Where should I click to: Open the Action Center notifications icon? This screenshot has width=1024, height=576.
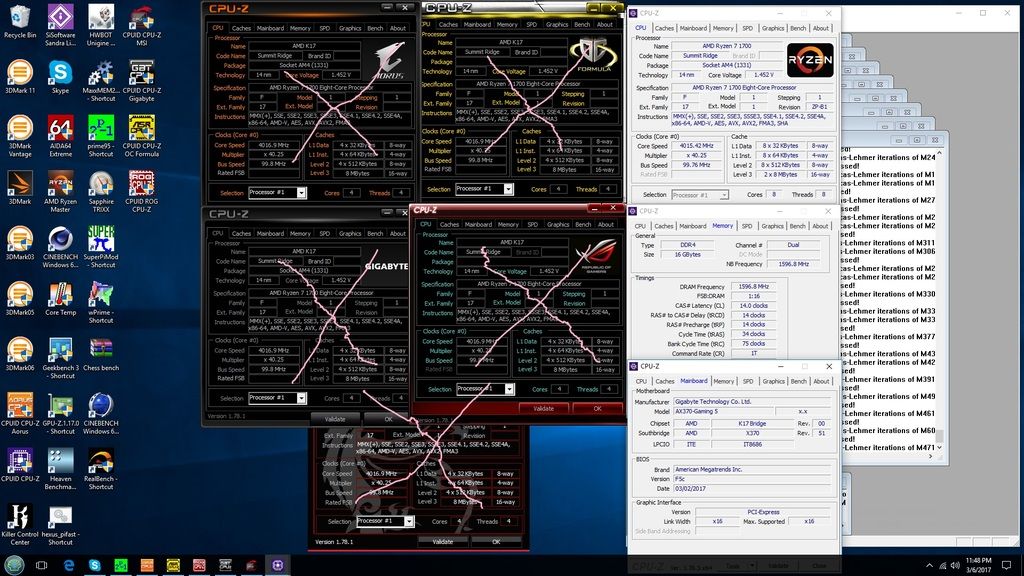(1006, 566)
